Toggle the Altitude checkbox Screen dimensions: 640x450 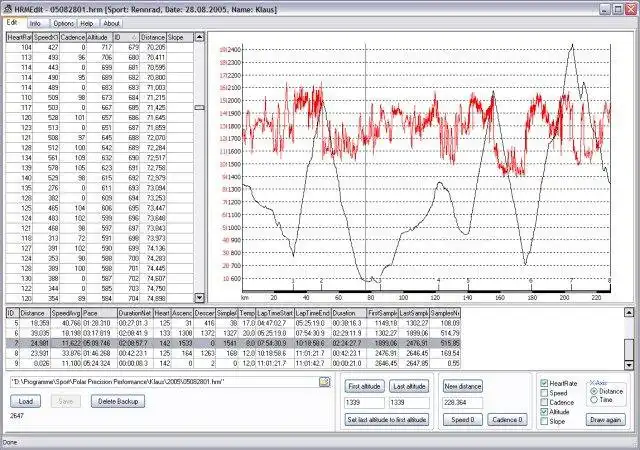tap(544, 412)
